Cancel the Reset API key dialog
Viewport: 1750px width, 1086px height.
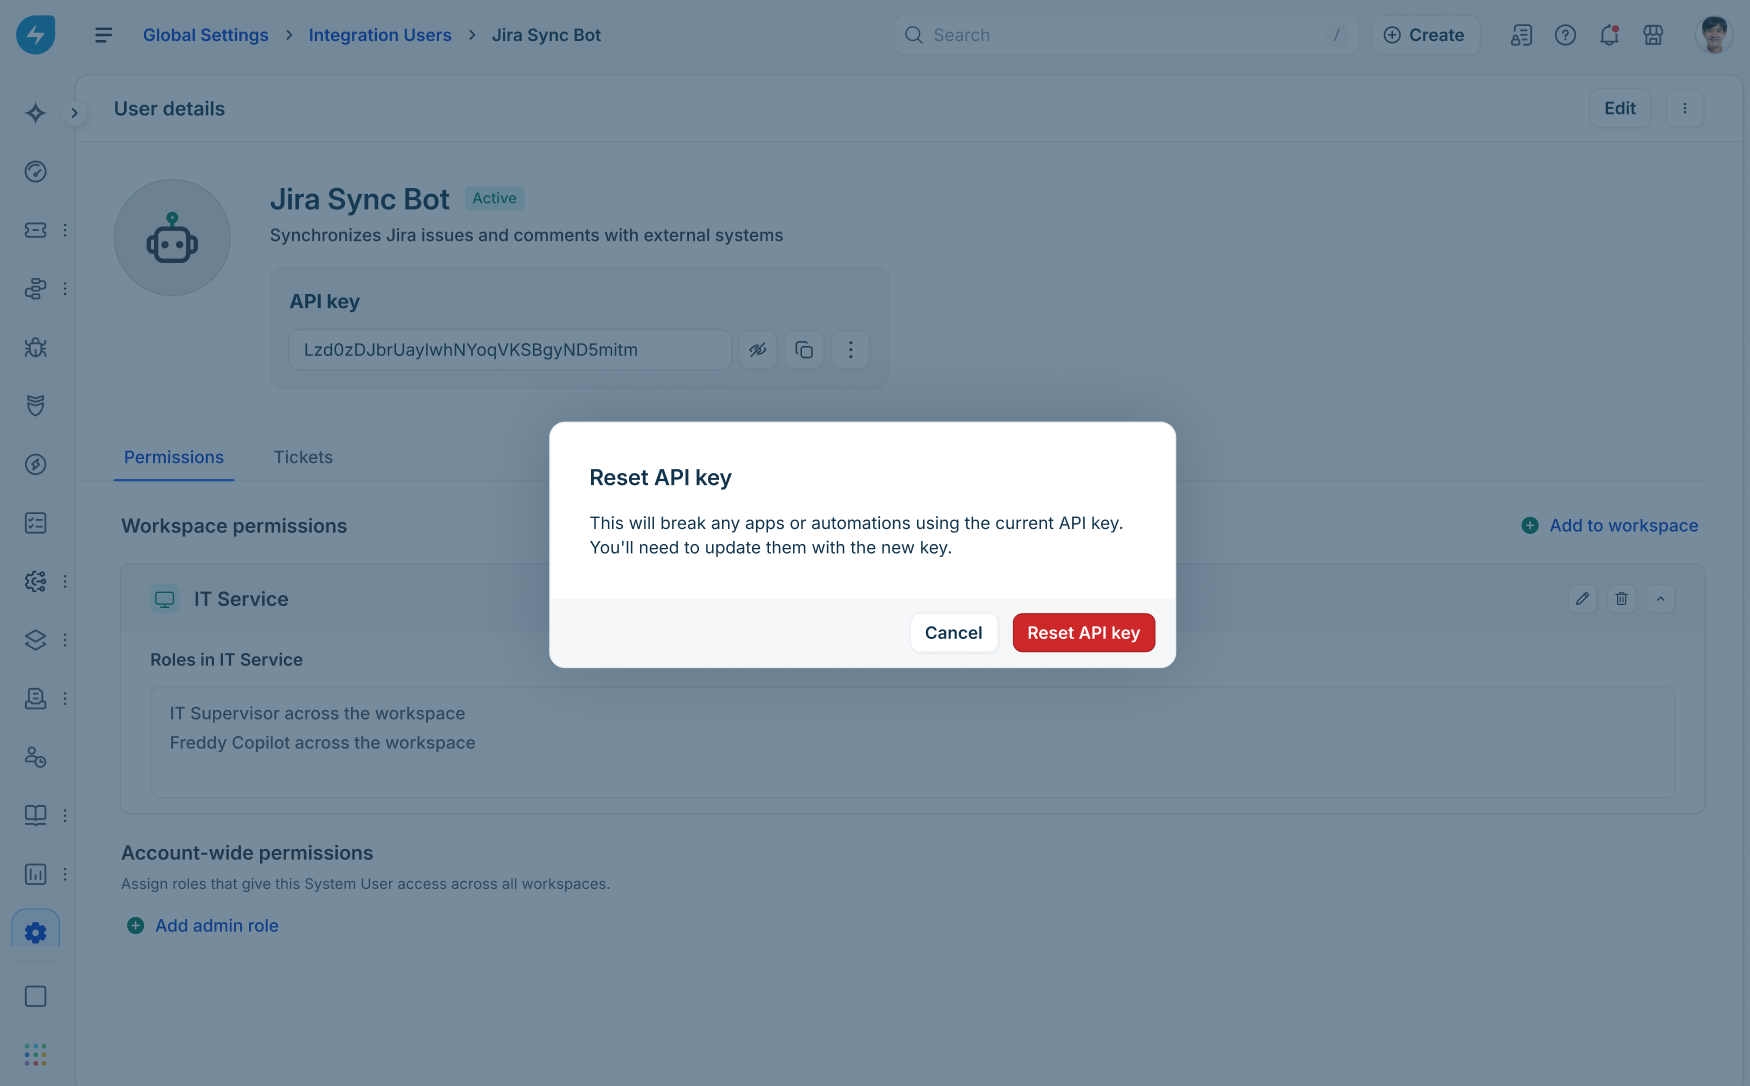[954, 633]
